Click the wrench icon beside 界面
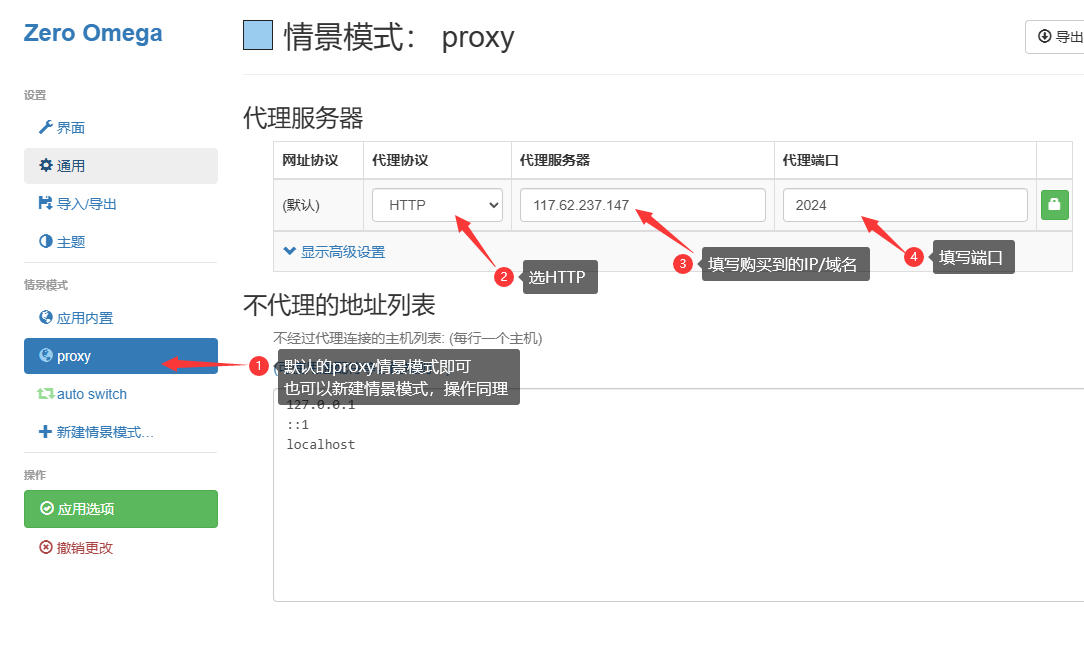Screen dimensions: 1084x649 45,127
